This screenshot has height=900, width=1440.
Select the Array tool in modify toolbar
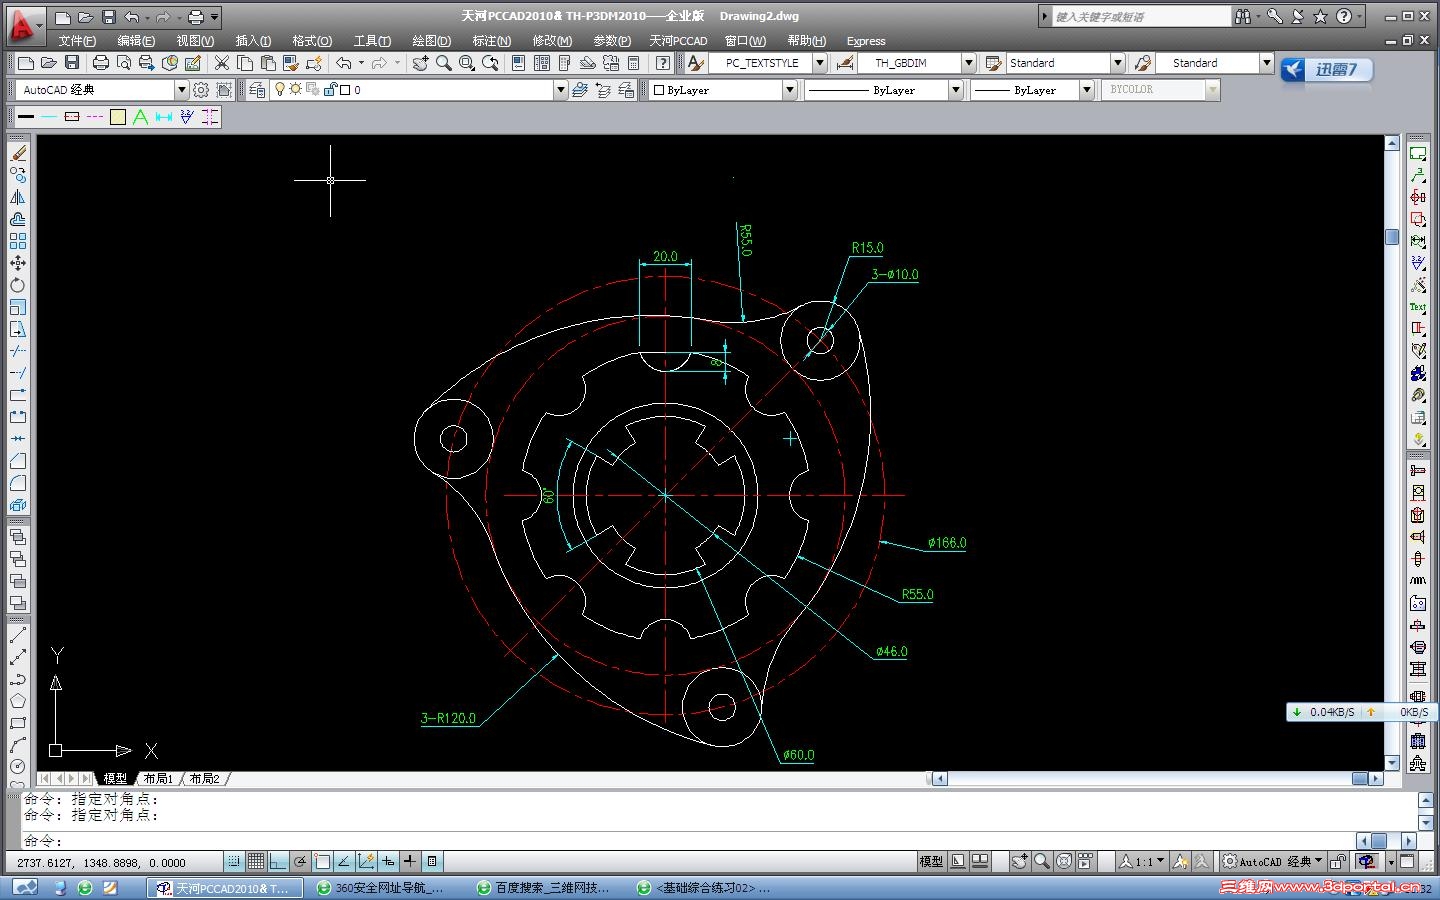[18, 241]
